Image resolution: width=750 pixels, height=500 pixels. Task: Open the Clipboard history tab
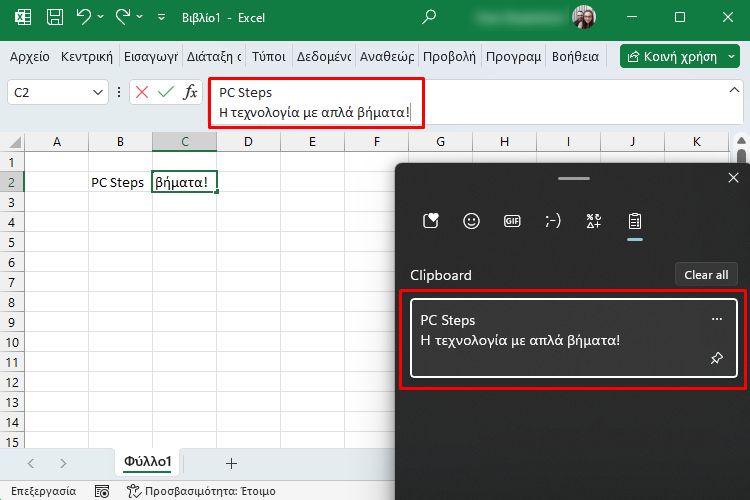point(635,221)
